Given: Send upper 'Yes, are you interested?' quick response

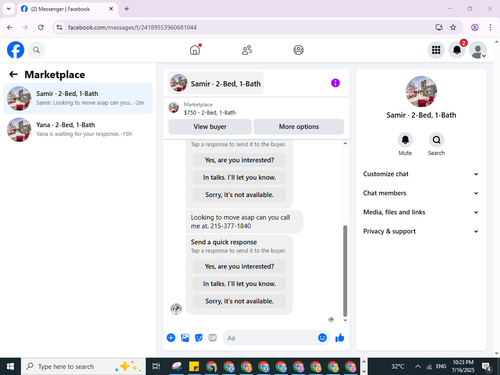Looking at the screenshot, I should point(239,160).
